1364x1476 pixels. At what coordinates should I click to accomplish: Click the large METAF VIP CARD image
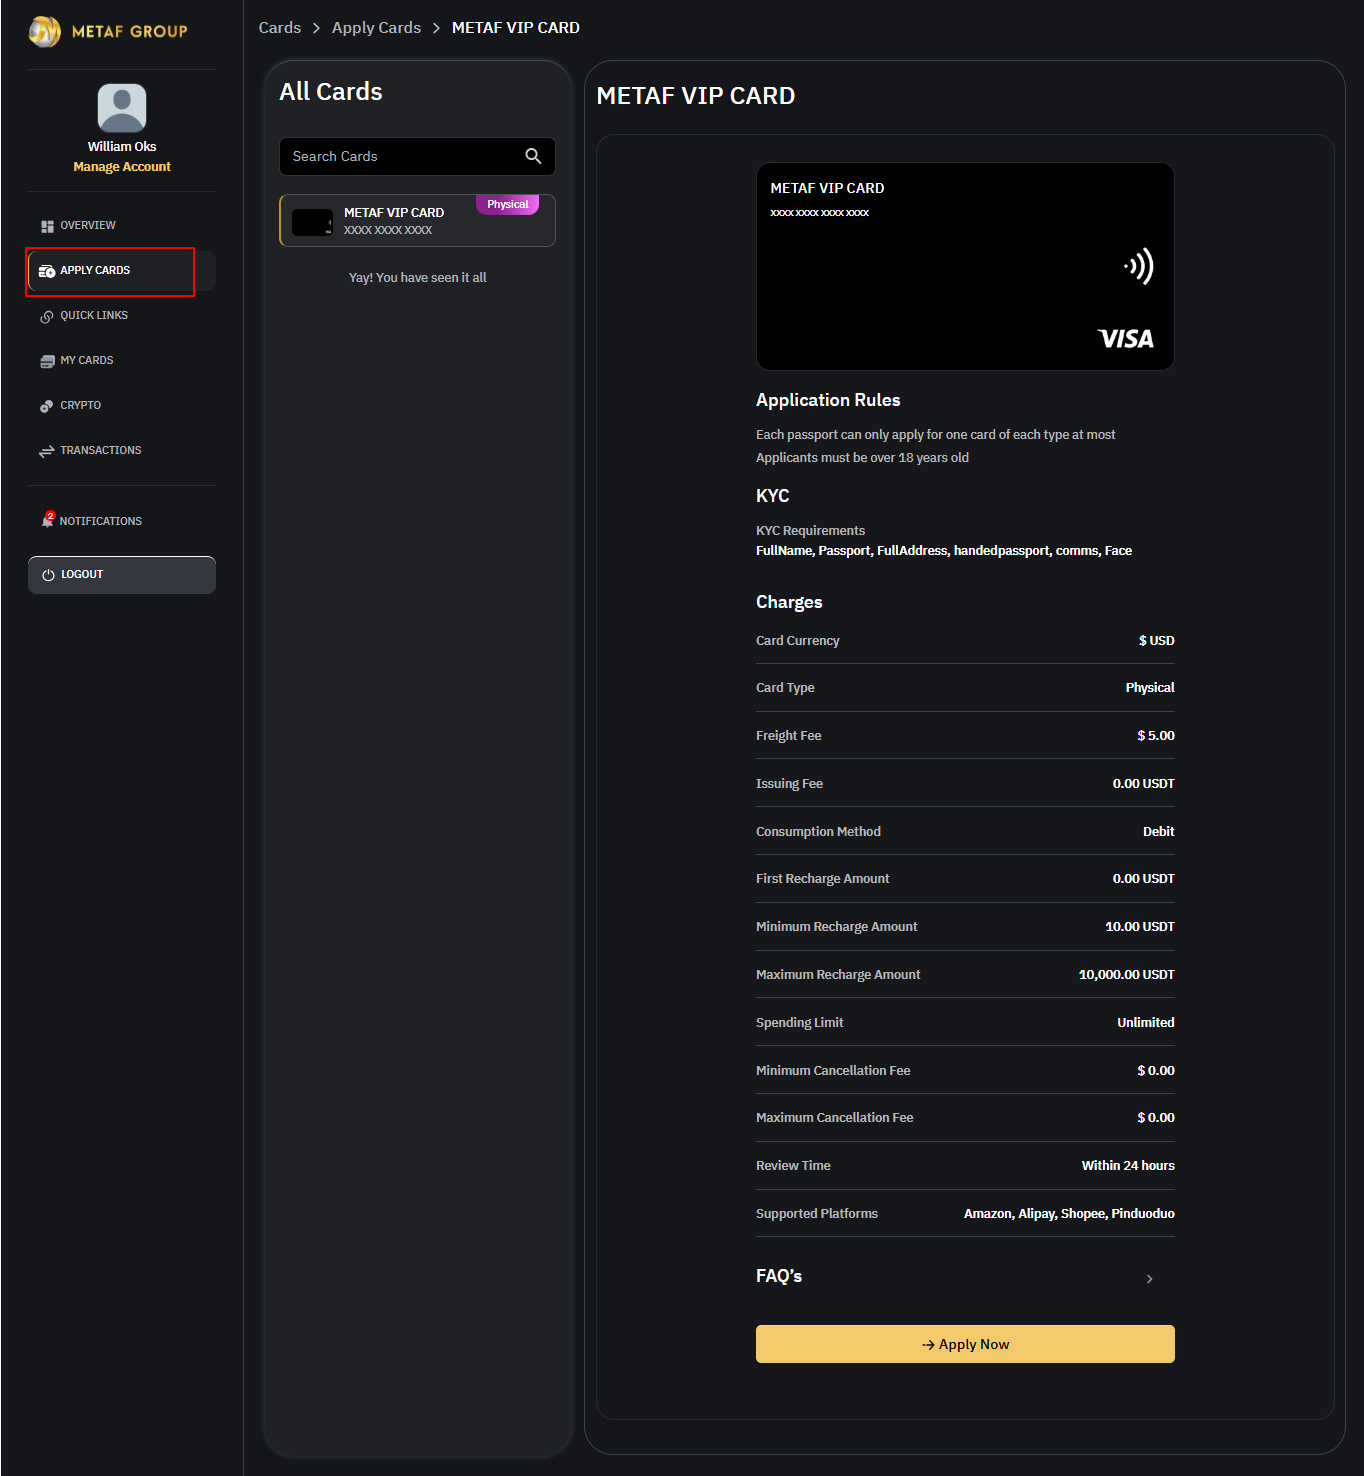965,267
